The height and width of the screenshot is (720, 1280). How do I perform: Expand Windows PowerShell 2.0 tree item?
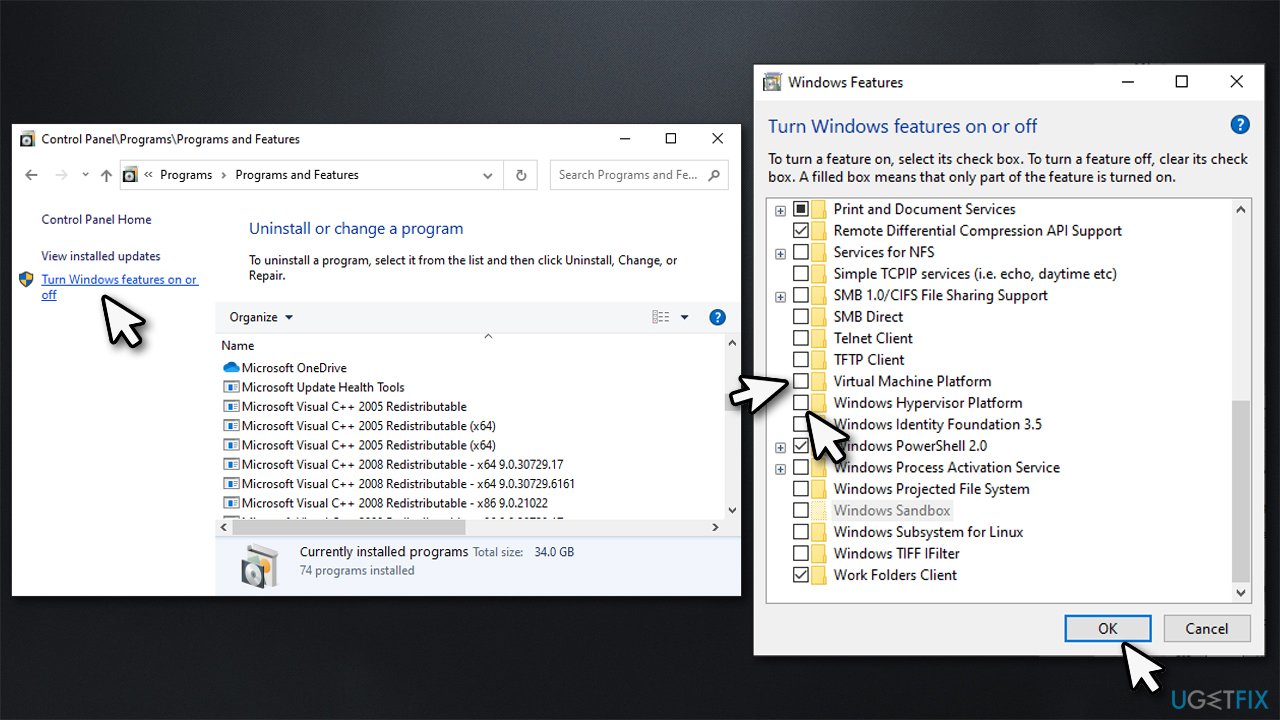[x=780, y=446]
